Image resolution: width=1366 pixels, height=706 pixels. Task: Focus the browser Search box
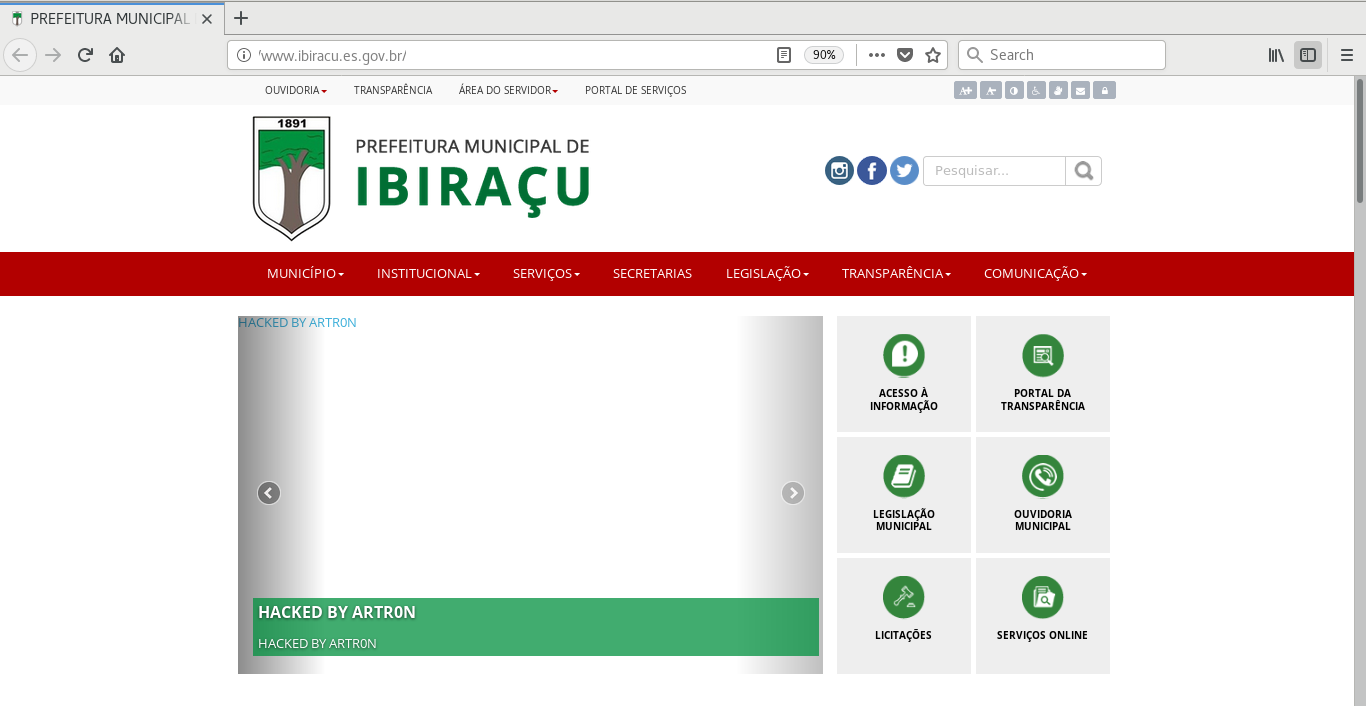1062,55
